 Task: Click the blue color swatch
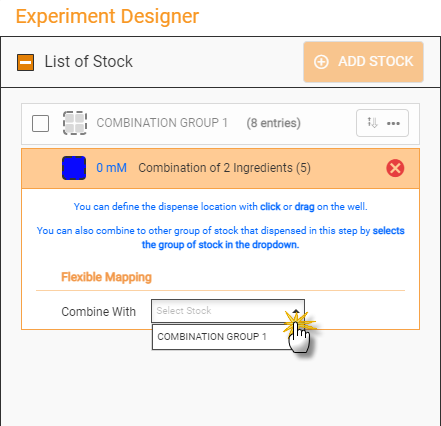tap(74, 168)
